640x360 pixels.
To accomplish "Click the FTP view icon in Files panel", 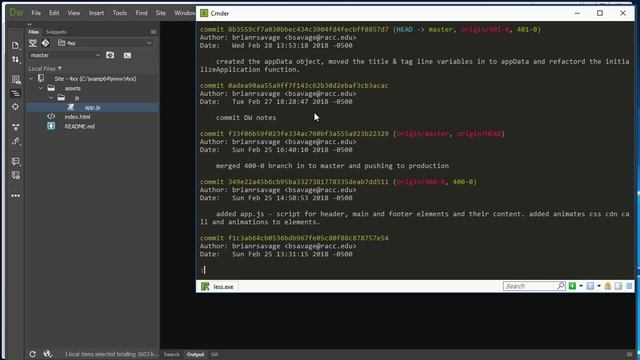I will (33, 43).
